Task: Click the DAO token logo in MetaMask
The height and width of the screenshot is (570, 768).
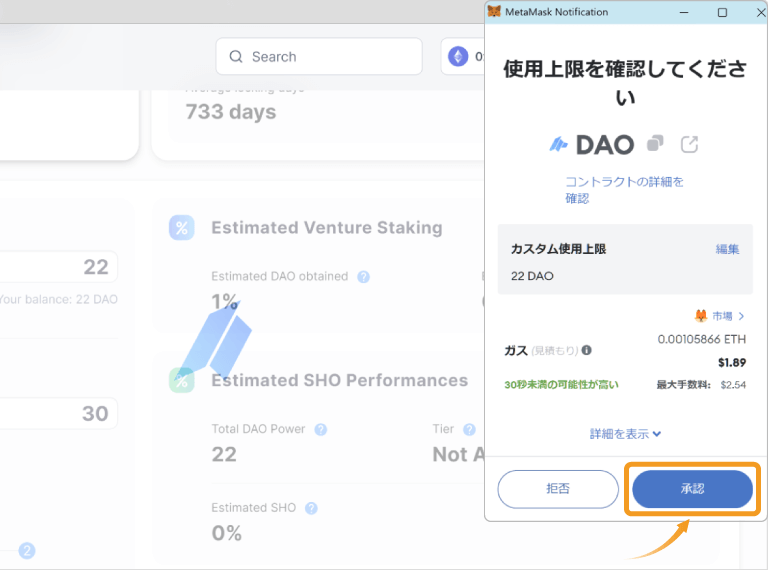Action: pyautogui.click(x=558, y=144)
